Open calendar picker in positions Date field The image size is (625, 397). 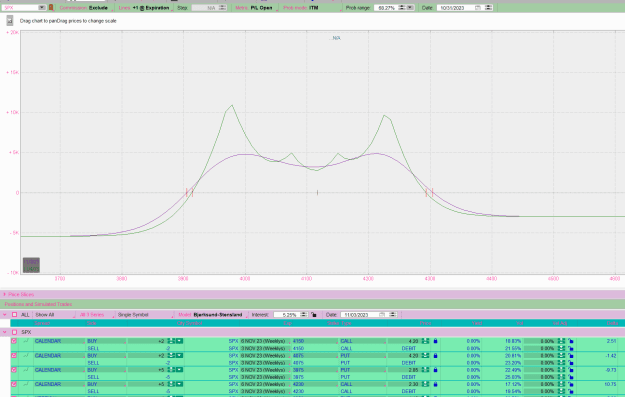382,314
